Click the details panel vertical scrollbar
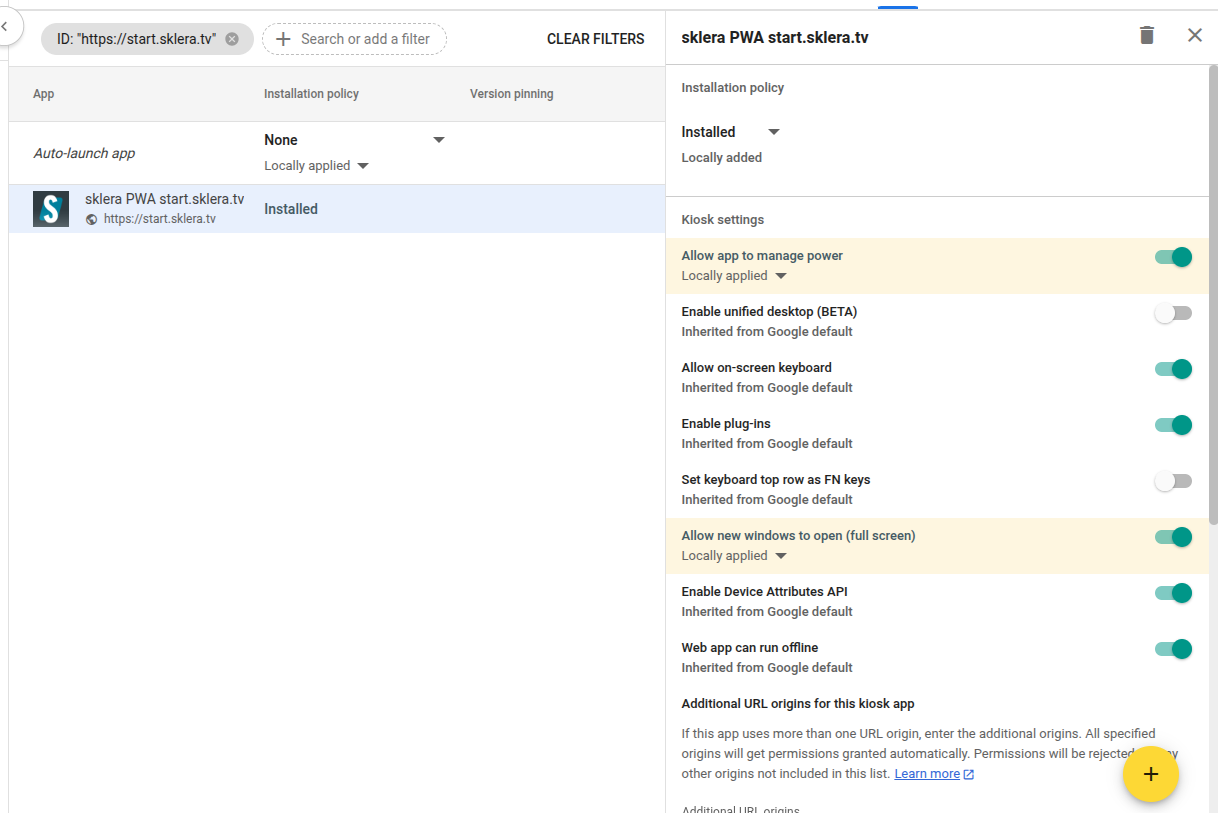The width and height of the screenshot is (1218, 813). 1213,295
